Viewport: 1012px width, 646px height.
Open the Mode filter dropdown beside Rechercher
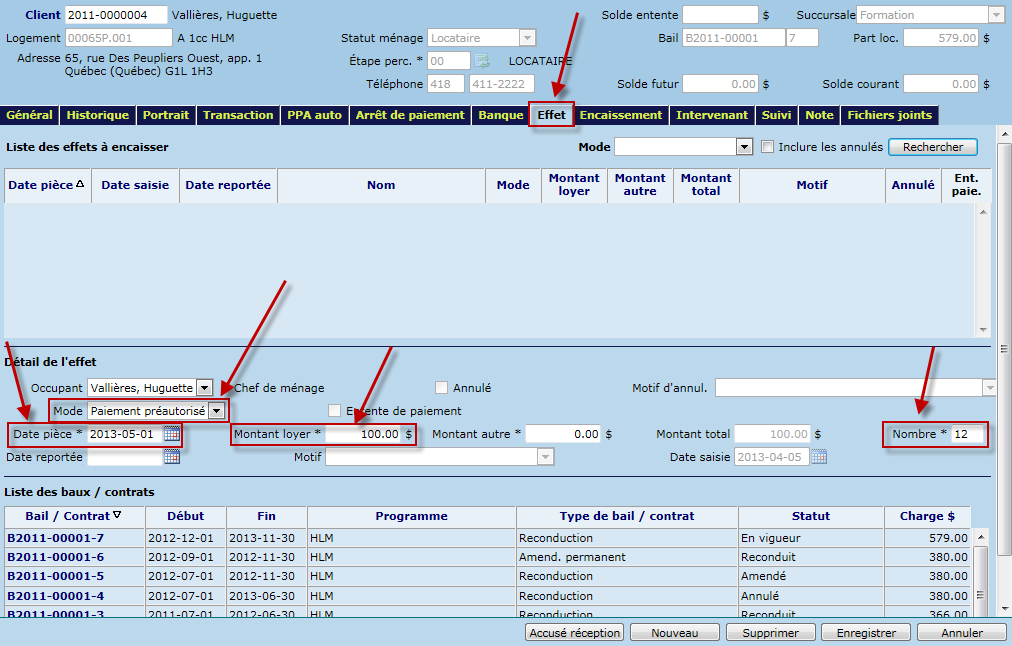[743, 147]
